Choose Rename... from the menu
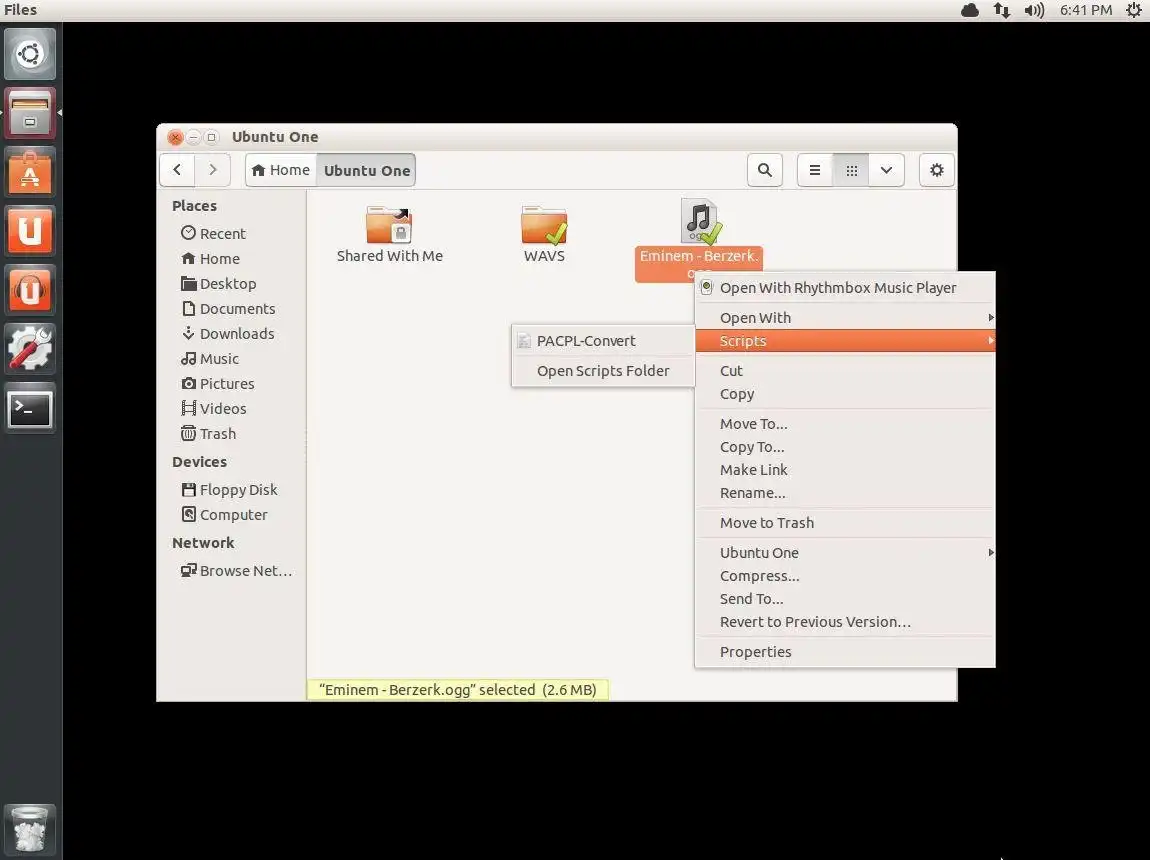Image resolution: width=1150 pixels, height=860 pixels. pyautogui.click(x=845, y=493)
